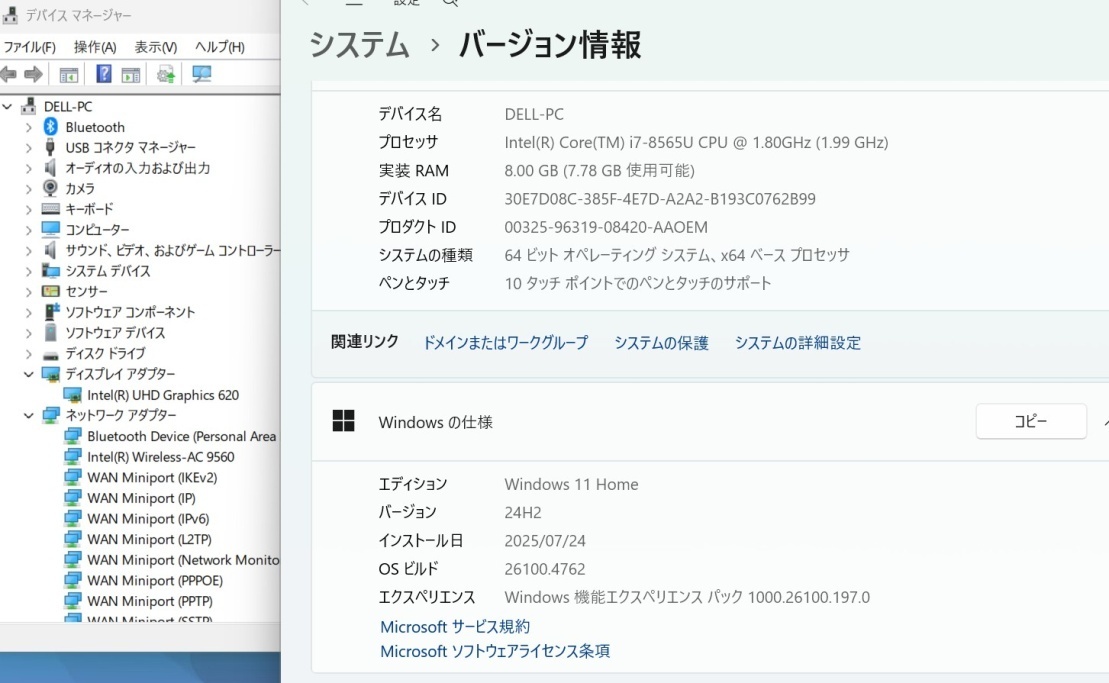The width and height of the screenshot is (1109, 683).
Task: Open Microsoft ソフトウェアライセンス条項 link
Action: click(494, 651)
